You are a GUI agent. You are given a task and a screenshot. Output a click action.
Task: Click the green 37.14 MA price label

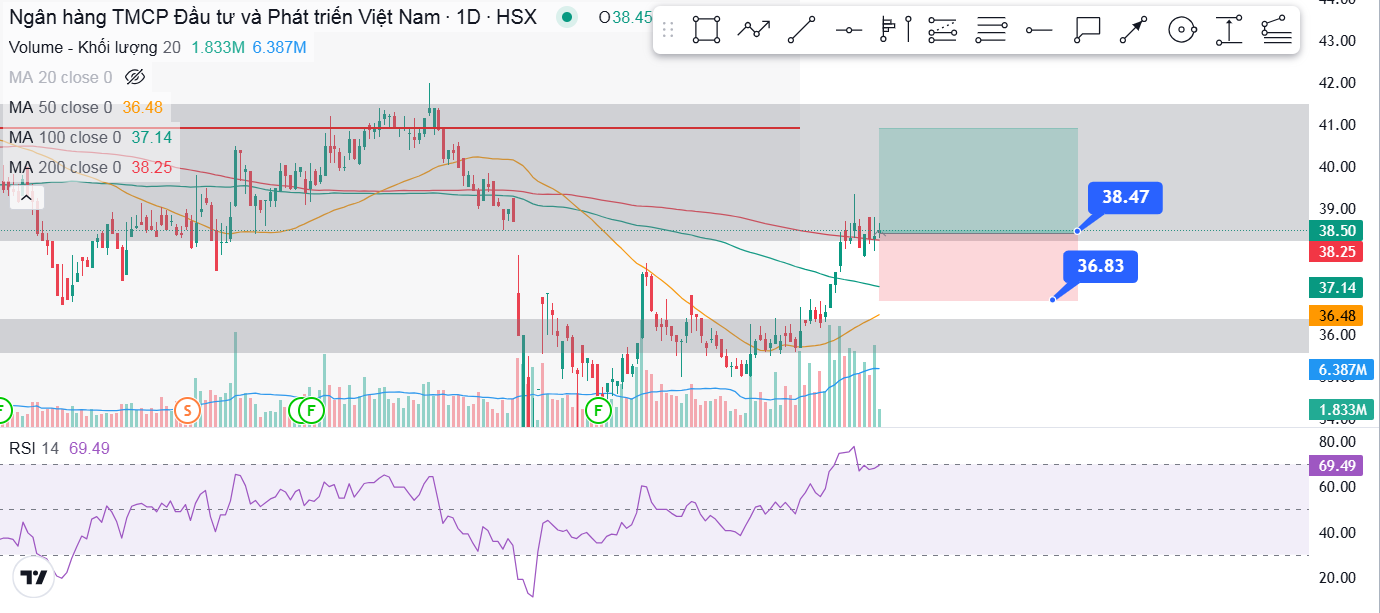point(1336,288)
